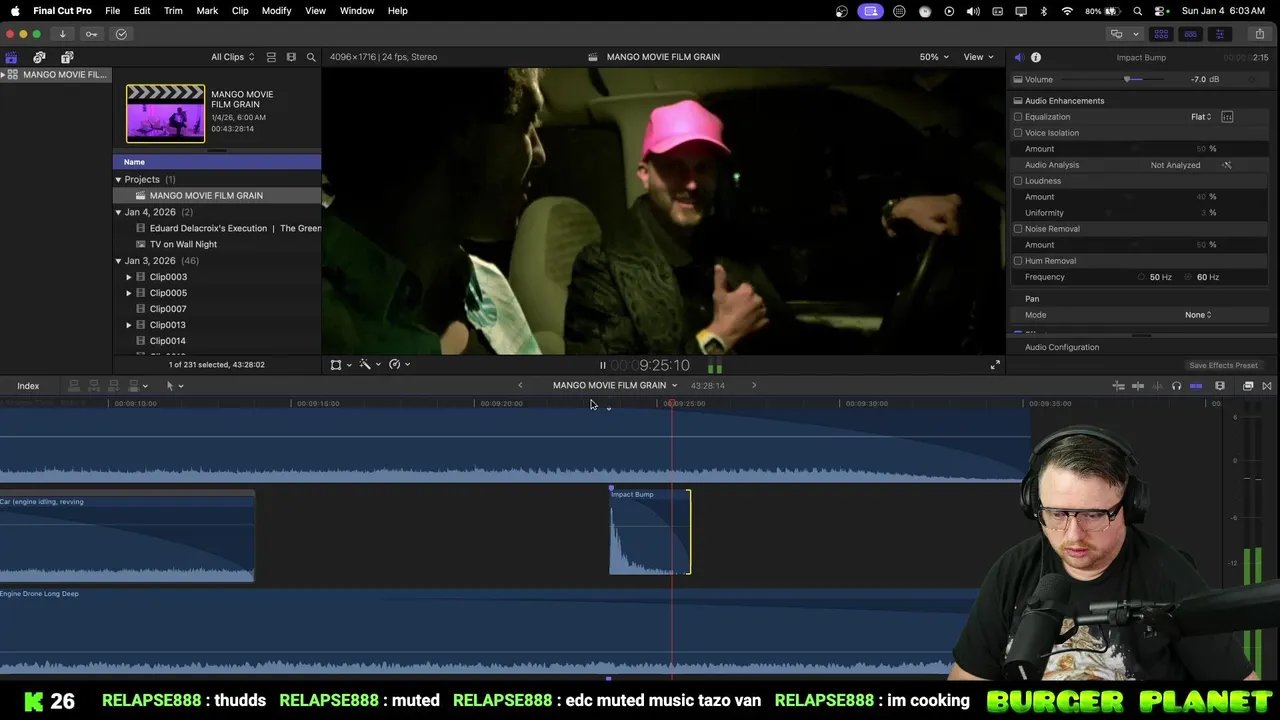Open Photos and Audio sidebar
The height and width of the screenshot is (720, 1280).
point(39,57)
